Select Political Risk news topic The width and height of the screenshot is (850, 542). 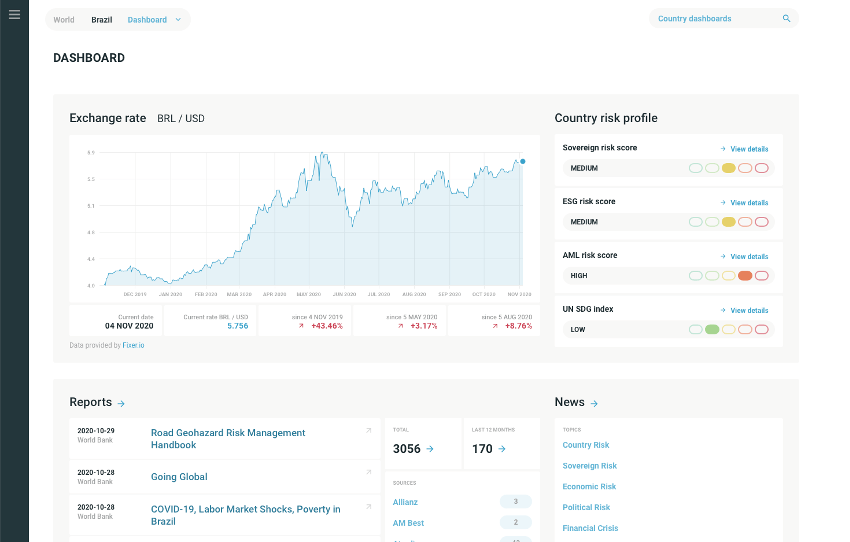(x=586, y=507)
